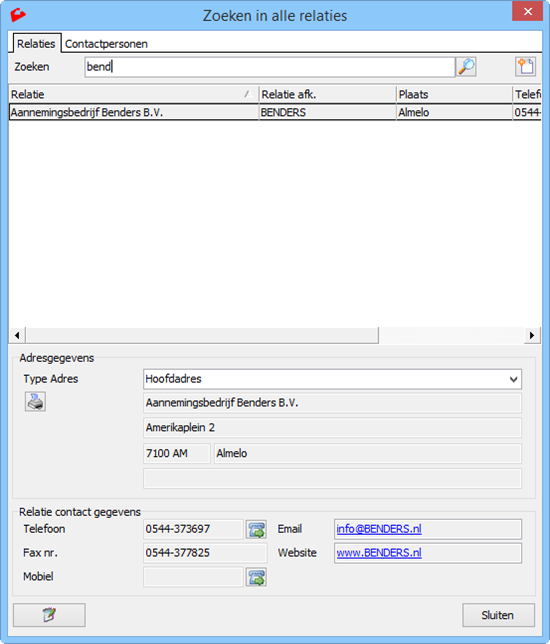The height and width of the screenshot is (644, 550).
Task: Click the new relation document icon
Action: click(x=525, y=67)
